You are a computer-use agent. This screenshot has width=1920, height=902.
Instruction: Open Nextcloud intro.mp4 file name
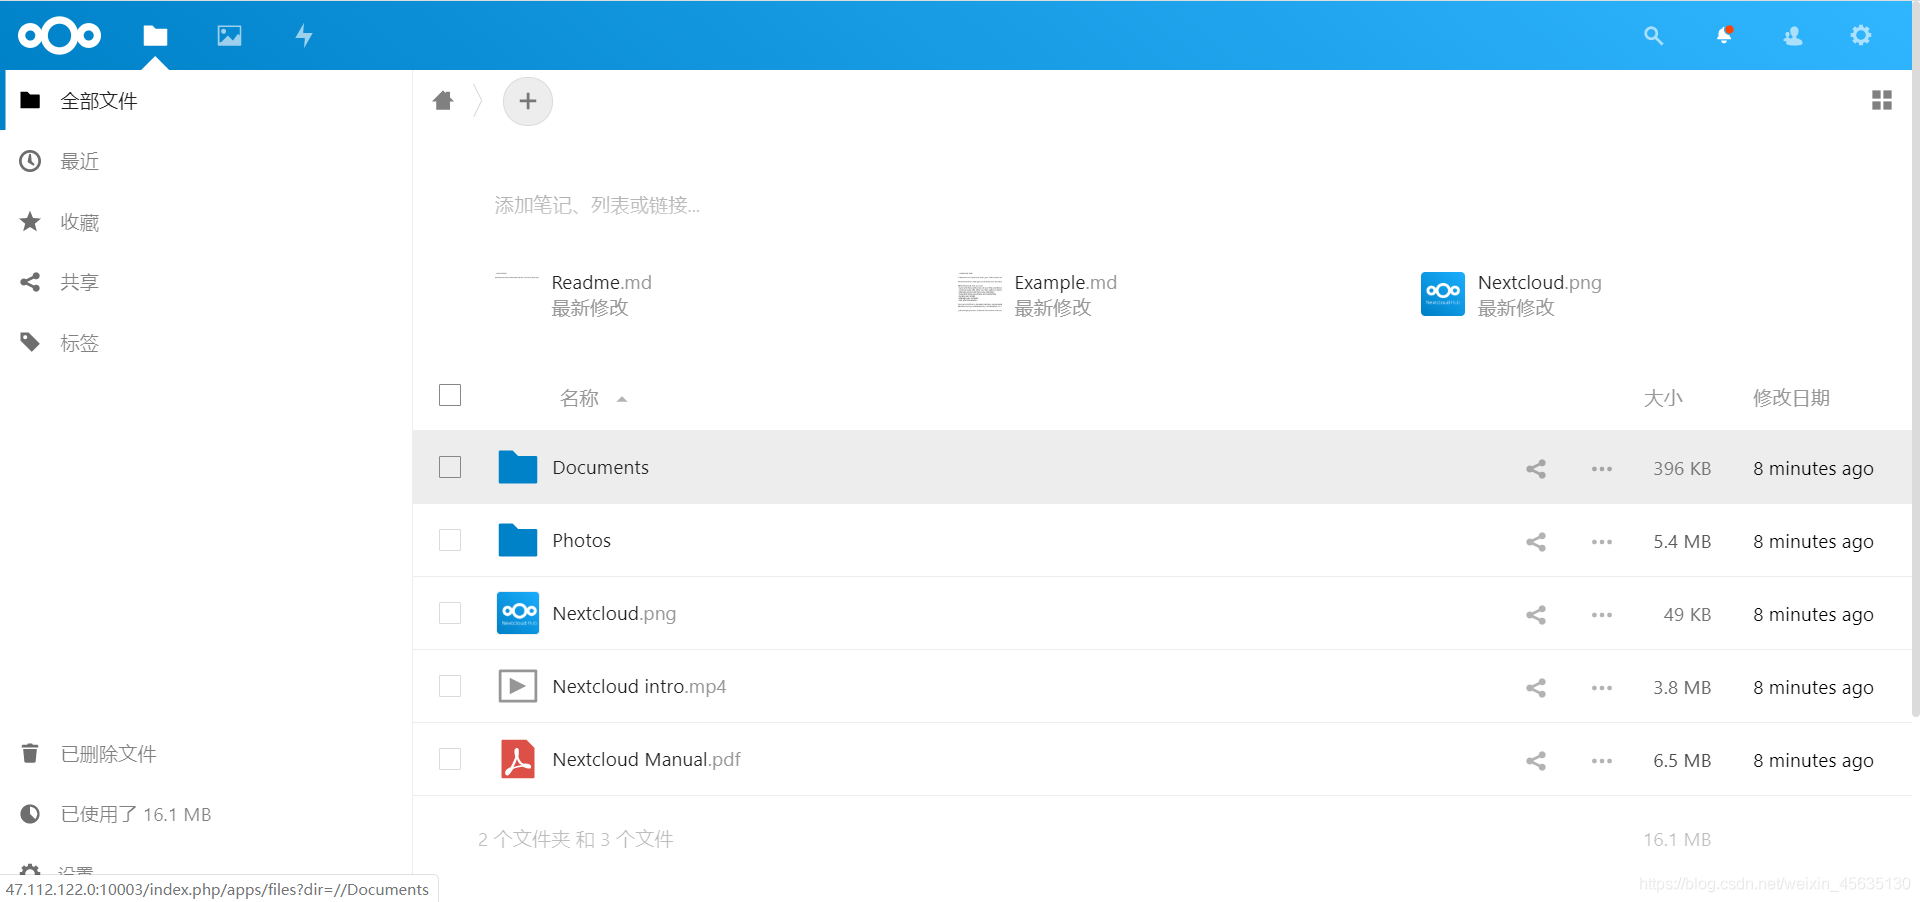click(639, 687)
